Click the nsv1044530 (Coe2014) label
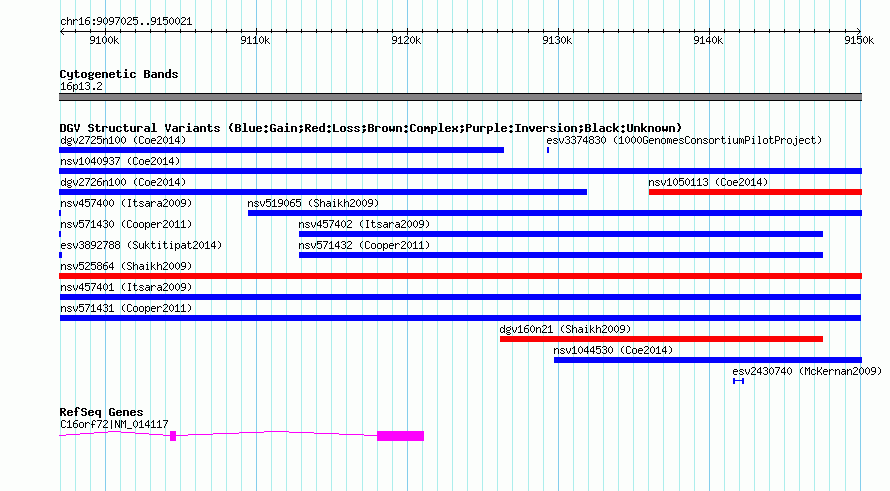890x491 pixels. point(614,350)
